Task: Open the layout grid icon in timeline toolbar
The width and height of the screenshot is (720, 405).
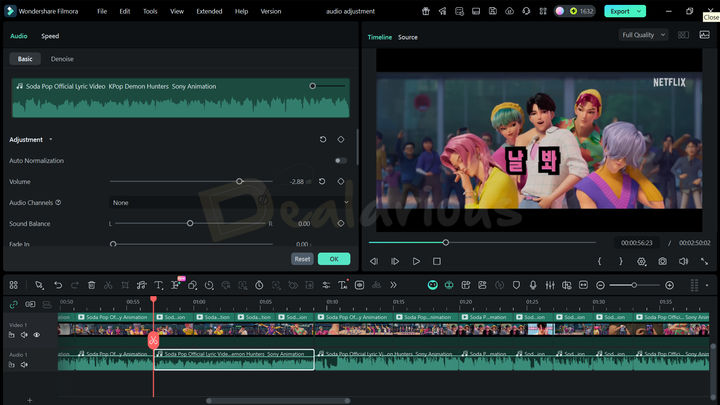Action: click(x=14, y=285)
